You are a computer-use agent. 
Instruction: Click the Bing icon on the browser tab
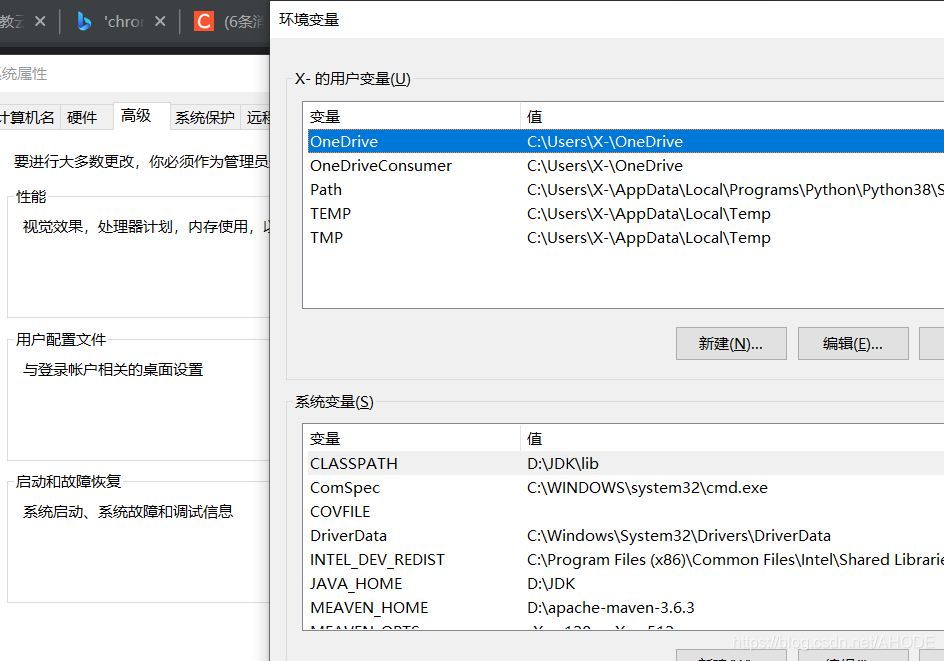pyautogui.click(x=84, y=22)
